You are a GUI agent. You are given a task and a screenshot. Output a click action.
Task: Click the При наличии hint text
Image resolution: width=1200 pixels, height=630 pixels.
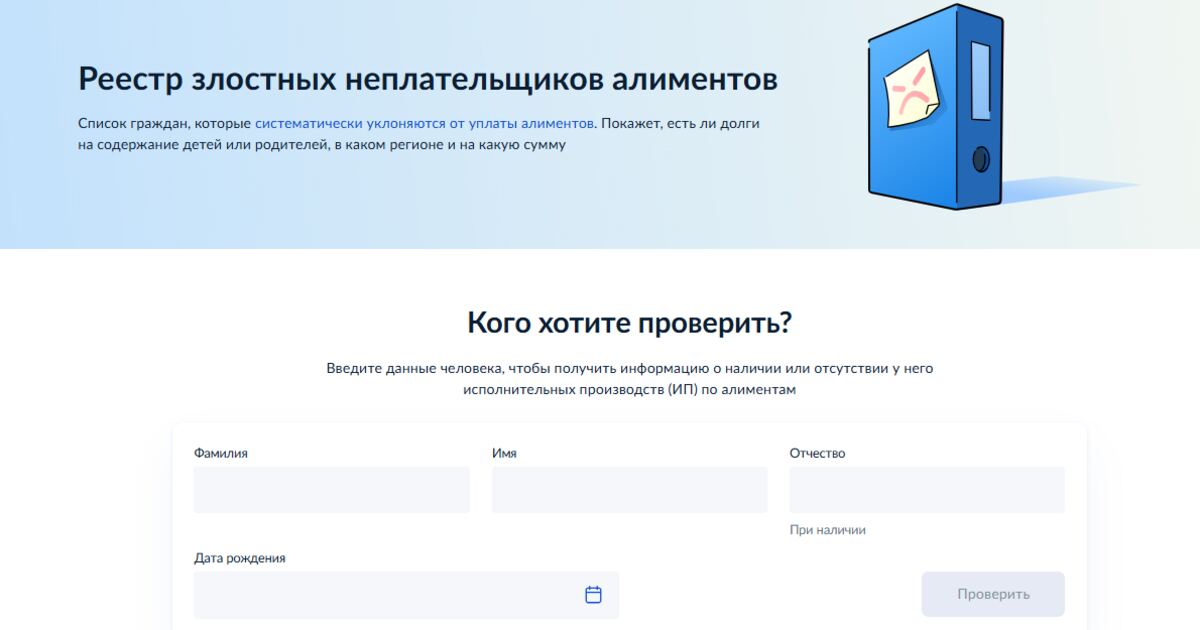[827, 530]
